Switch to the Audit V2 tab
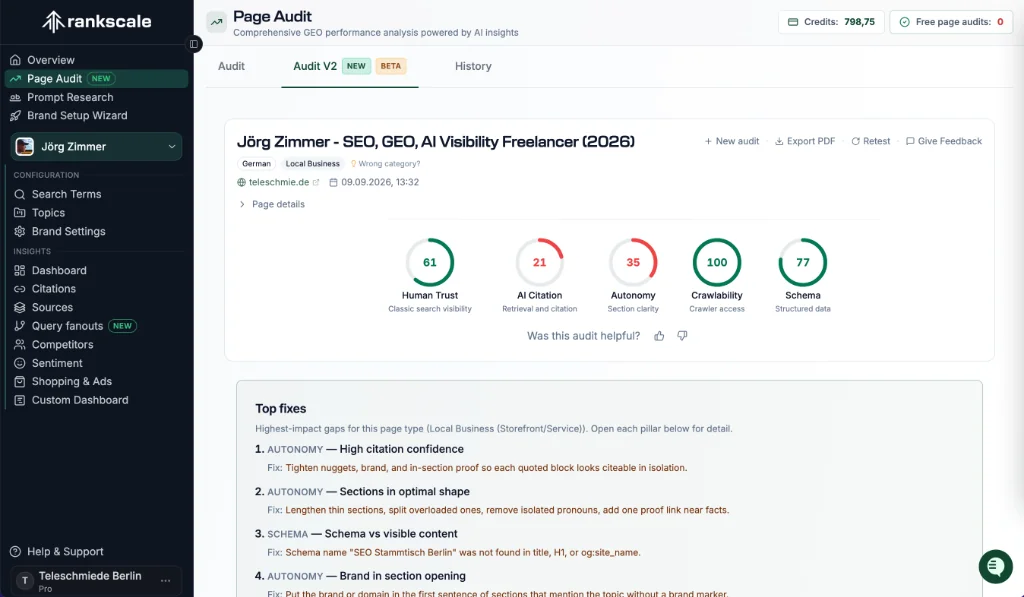The image size is (1024, 597). [x=349, y=66]
